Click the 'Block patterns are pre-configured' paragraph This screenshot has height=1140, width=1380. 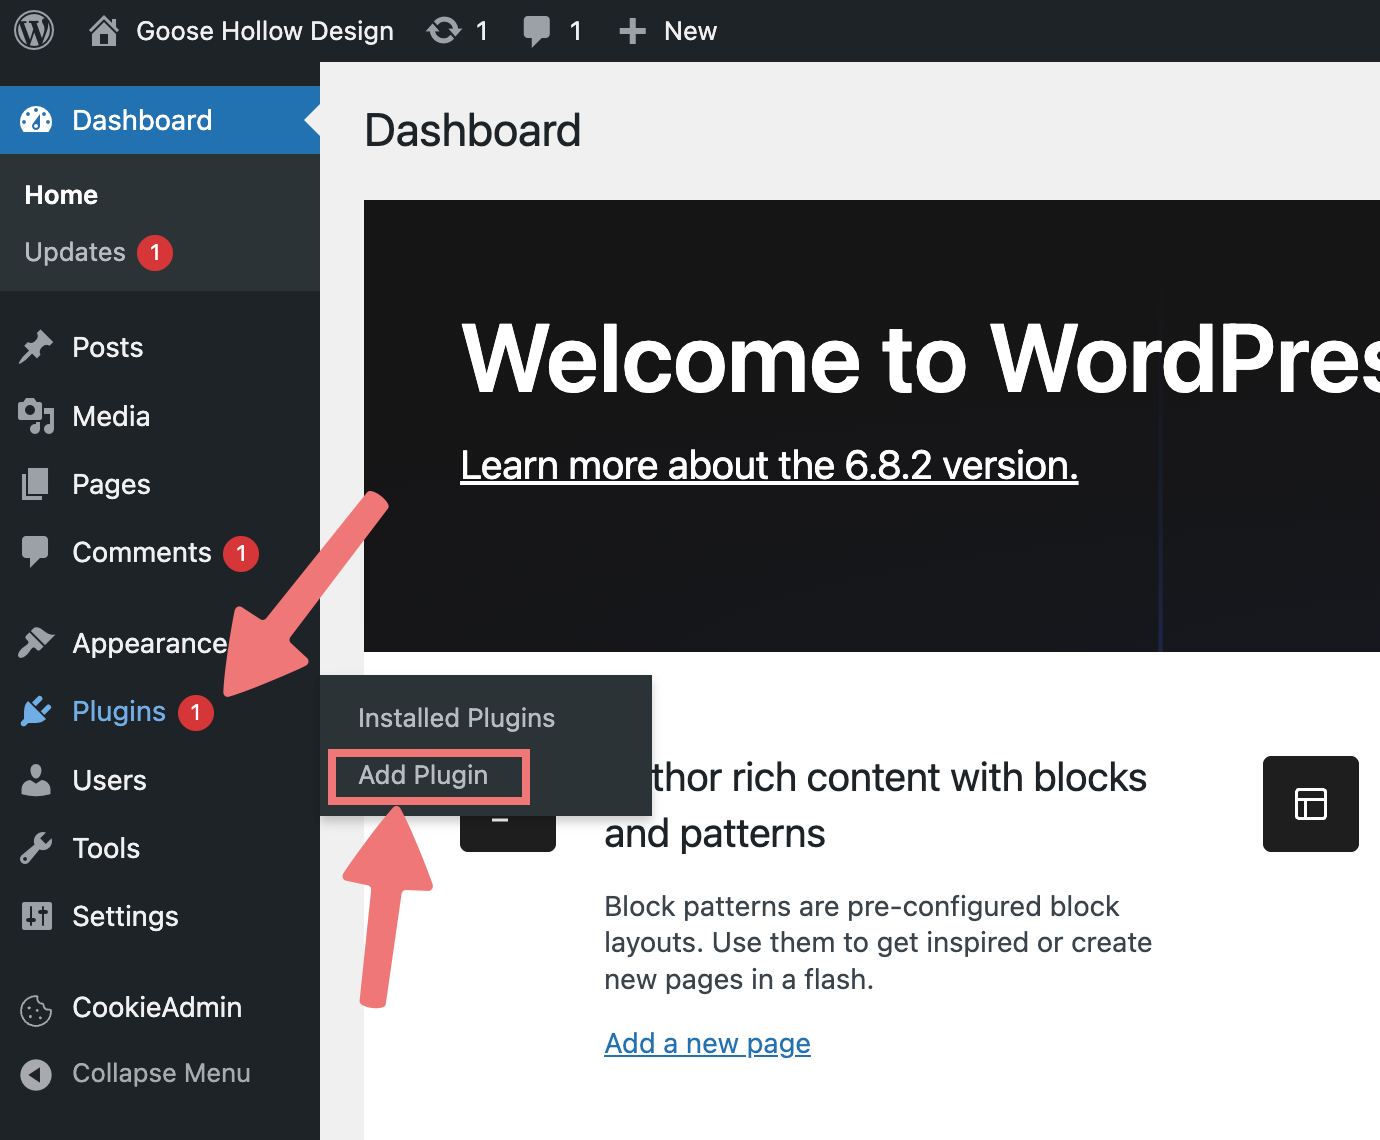[x=878, y=942]
